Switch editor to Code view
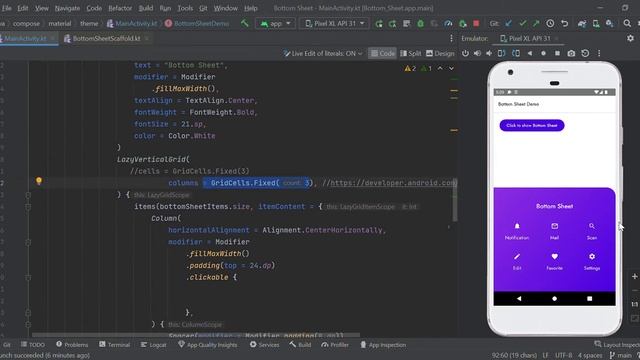Screen dimensions: 640x360 click(382, 53)
